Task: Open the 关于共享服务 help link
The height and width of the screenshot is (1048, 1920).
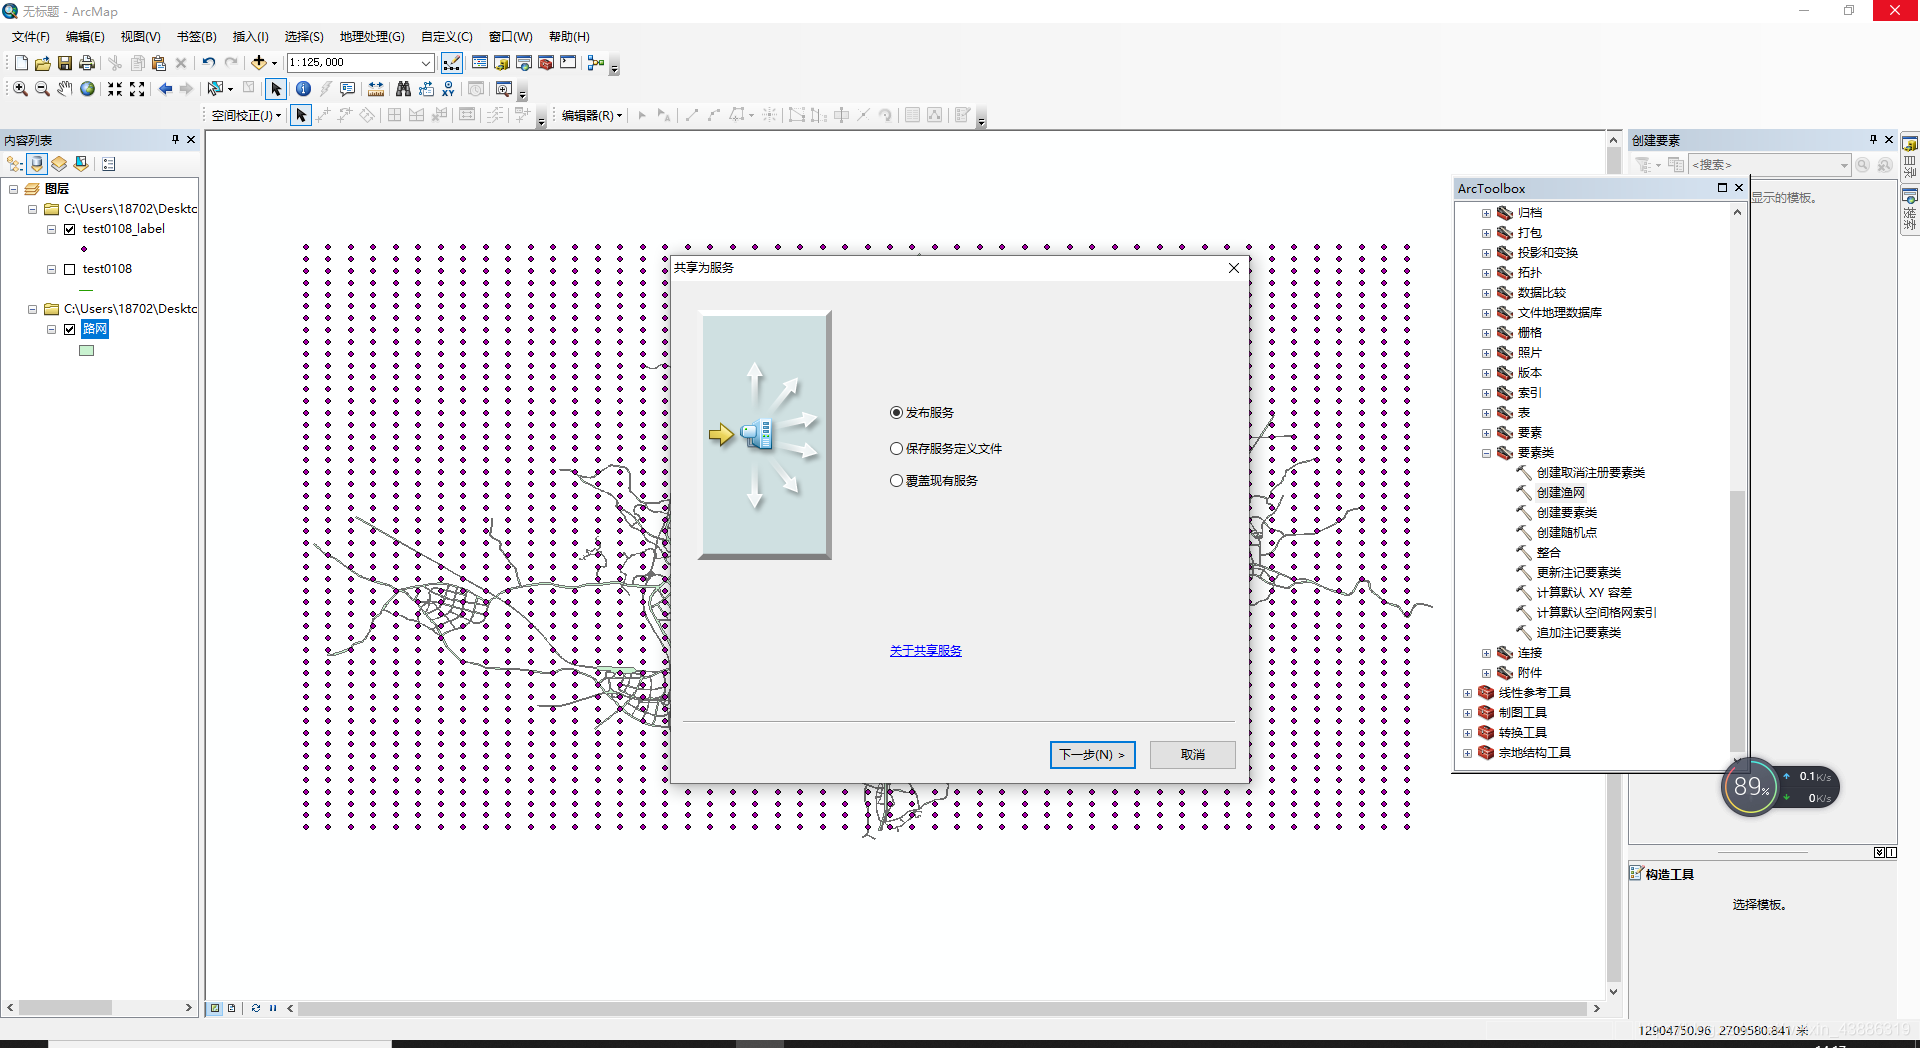Action: click(925, 651)
